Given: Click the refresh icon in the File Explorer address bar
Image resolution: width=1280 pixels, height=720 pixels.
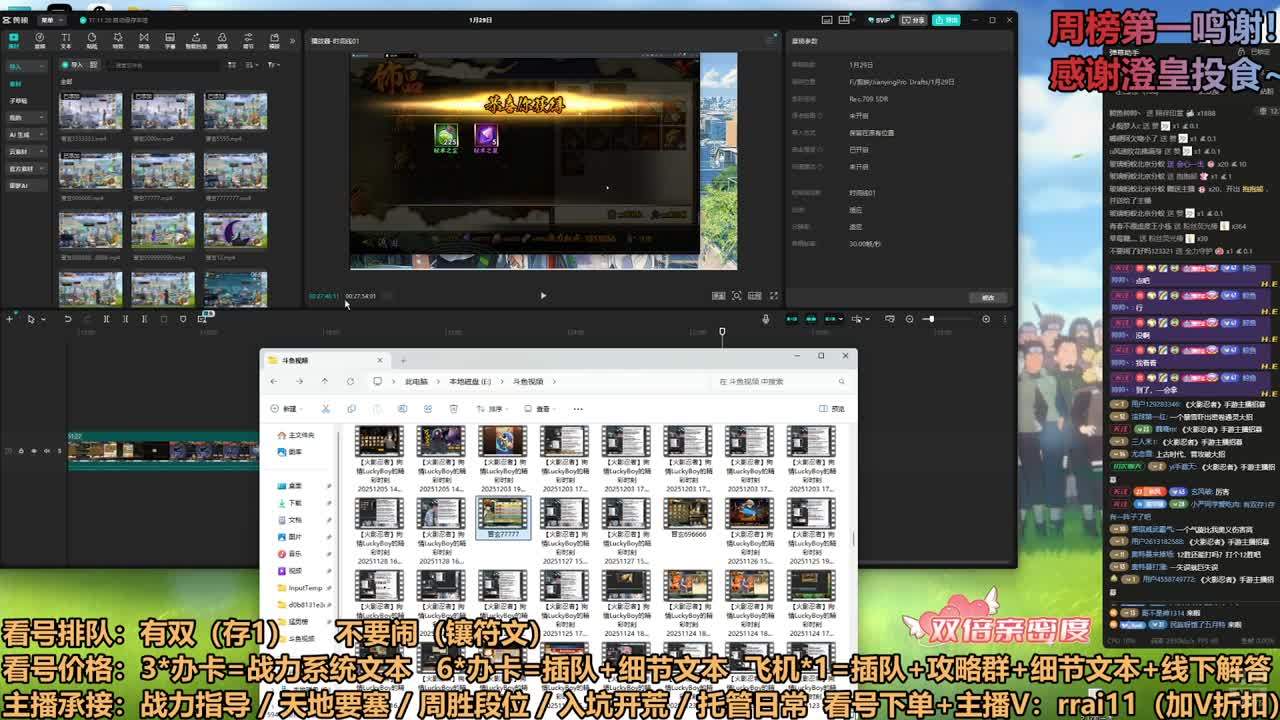Looking at the screenshot, I should pos(350,381).
